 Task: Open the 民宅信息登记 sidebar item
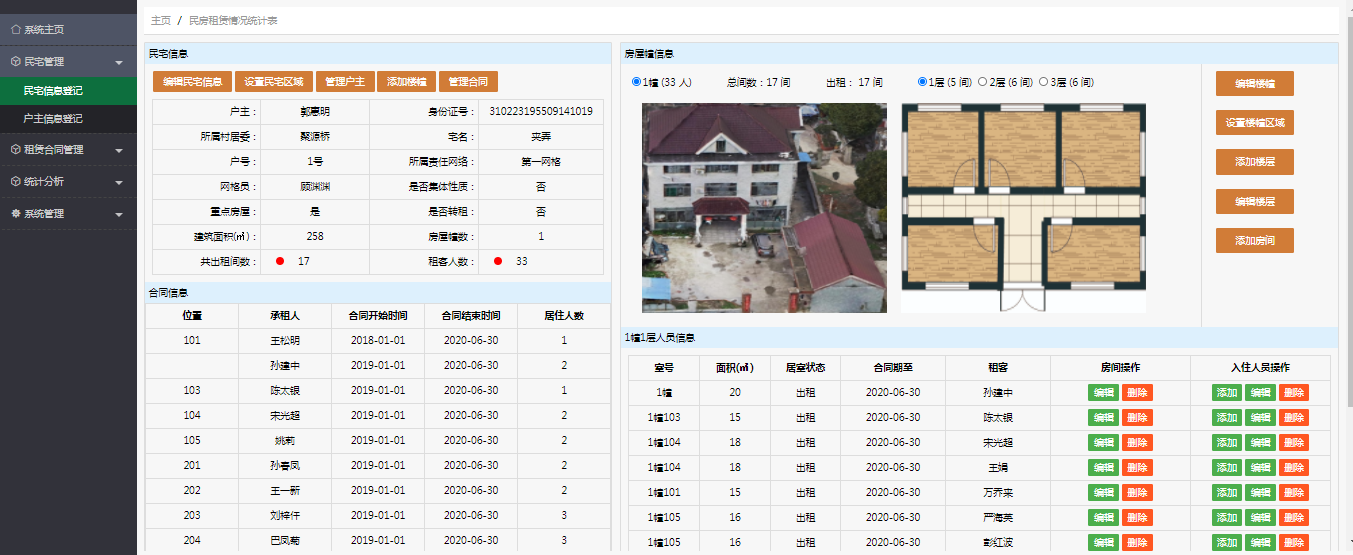tap(53, 91)
